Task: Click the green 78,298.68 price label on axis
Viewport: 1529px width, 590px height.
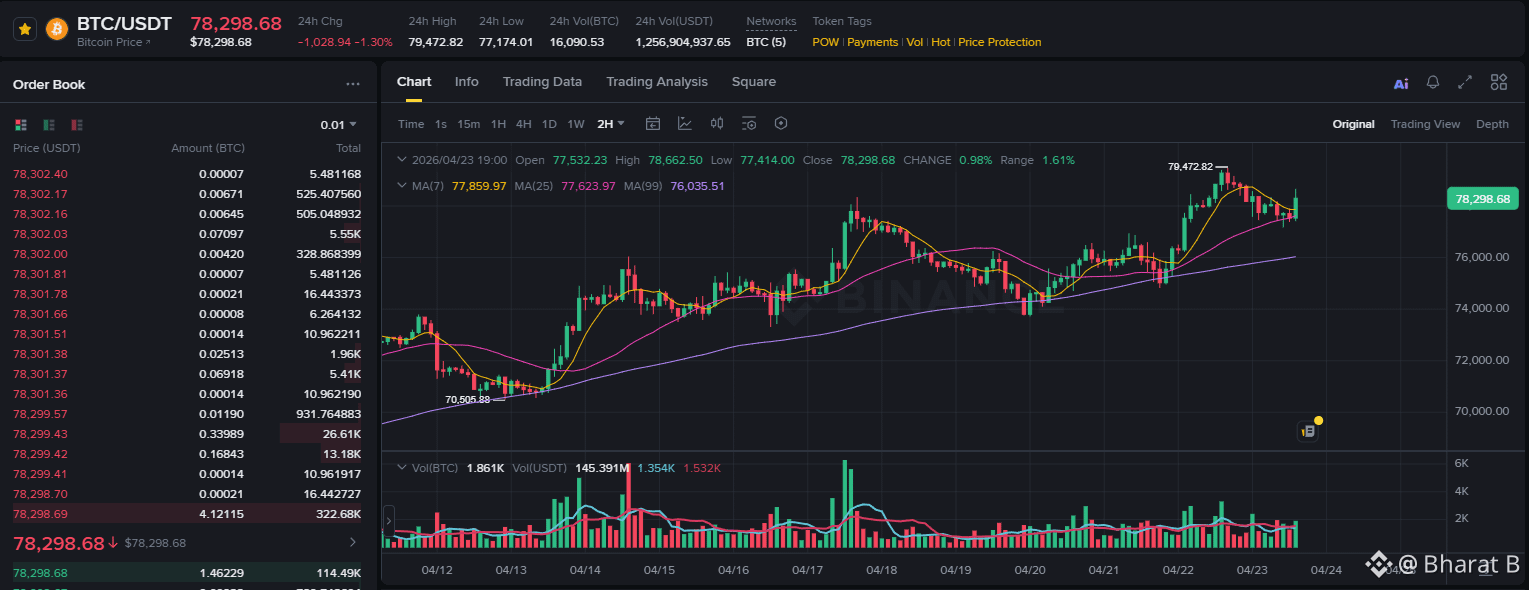Action: click(x=1482, y=199)
